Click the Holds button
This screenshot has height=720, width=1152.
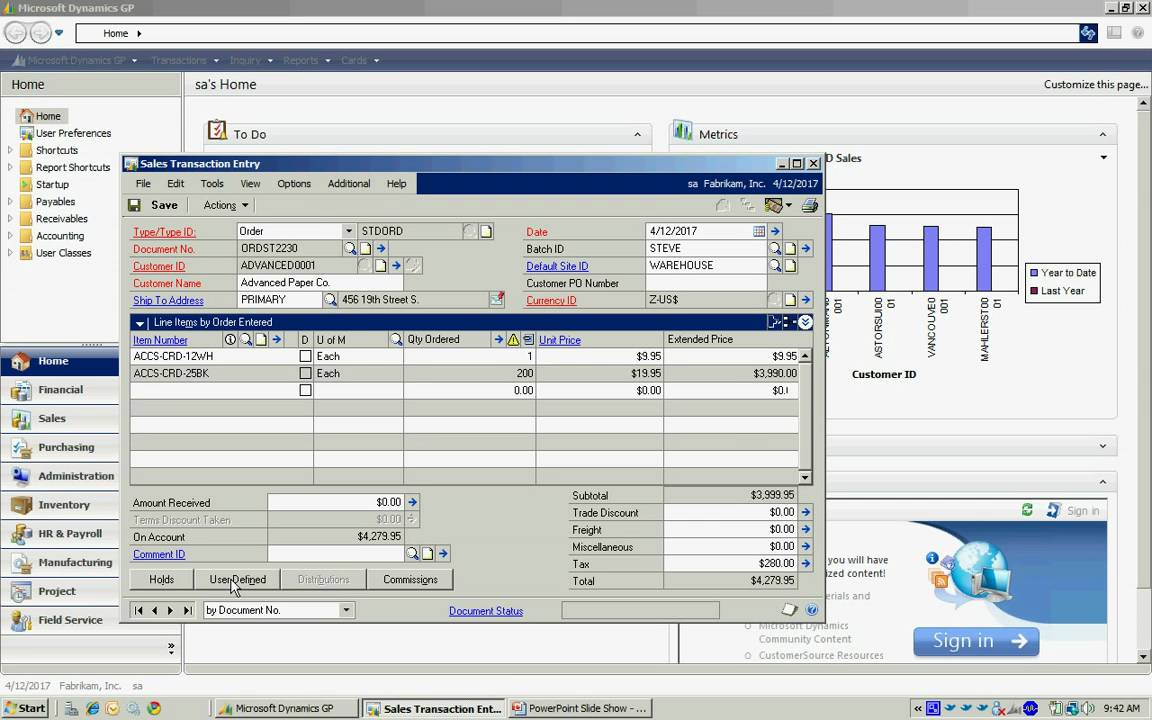pos(162,579)
